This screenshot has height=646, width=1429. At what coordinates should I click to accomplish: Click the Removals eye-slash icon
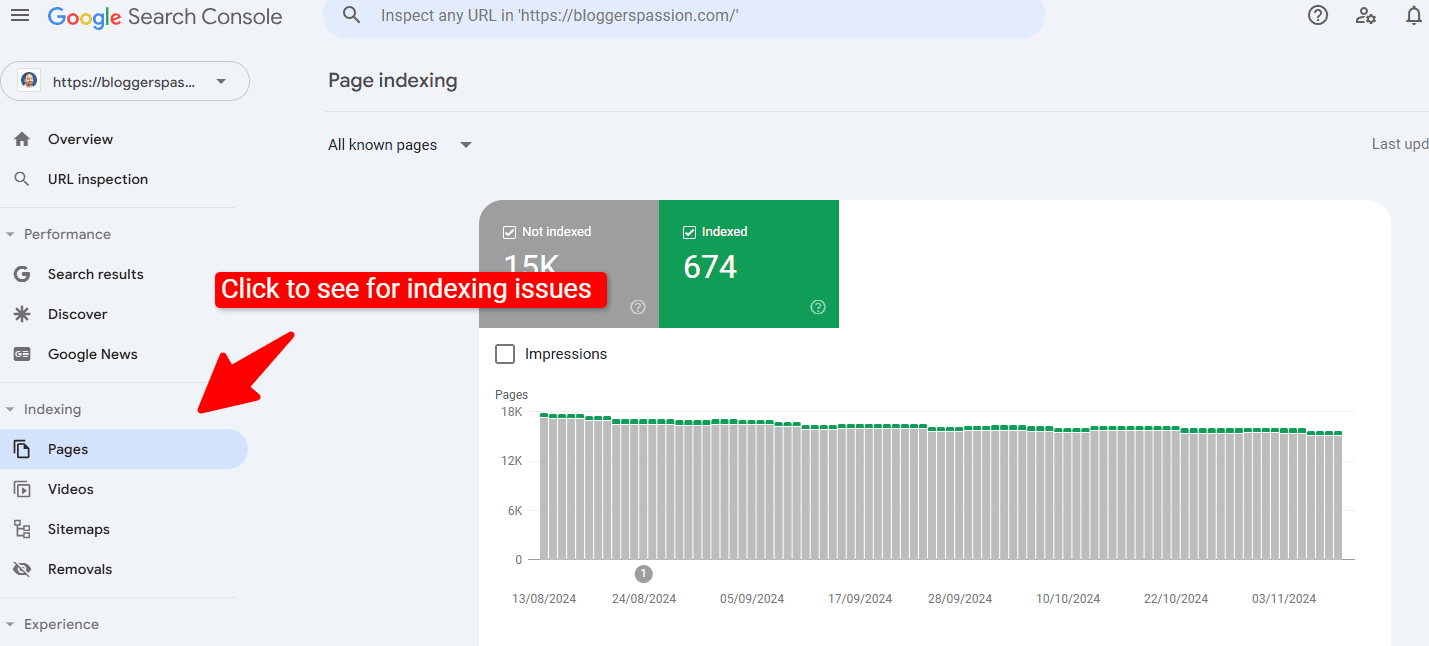coord(22,569)
